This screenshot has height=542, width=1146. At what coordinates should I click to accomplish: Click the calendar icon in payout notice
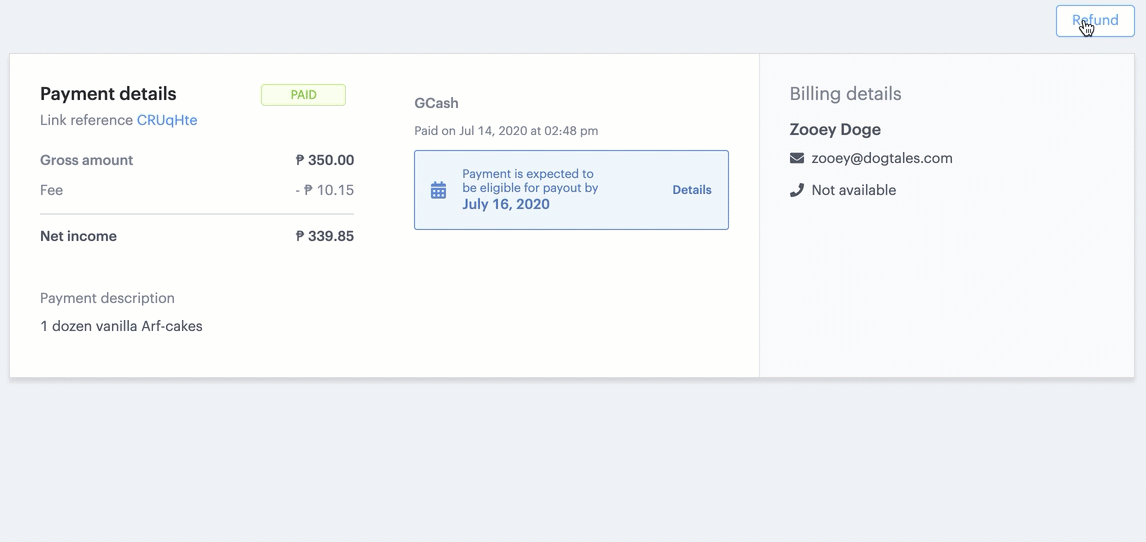pyautogui.click(x=439, y=190)
